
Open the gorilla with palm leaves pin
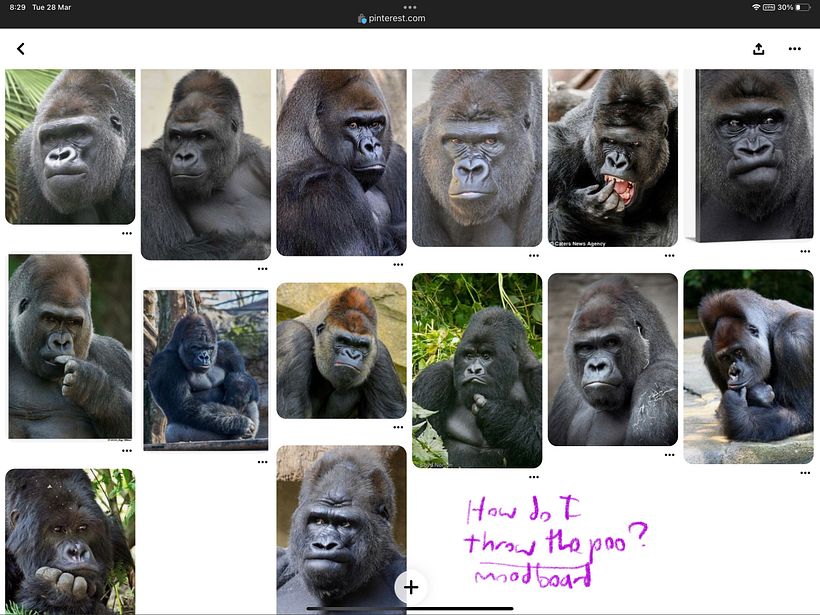pos(70,146)
